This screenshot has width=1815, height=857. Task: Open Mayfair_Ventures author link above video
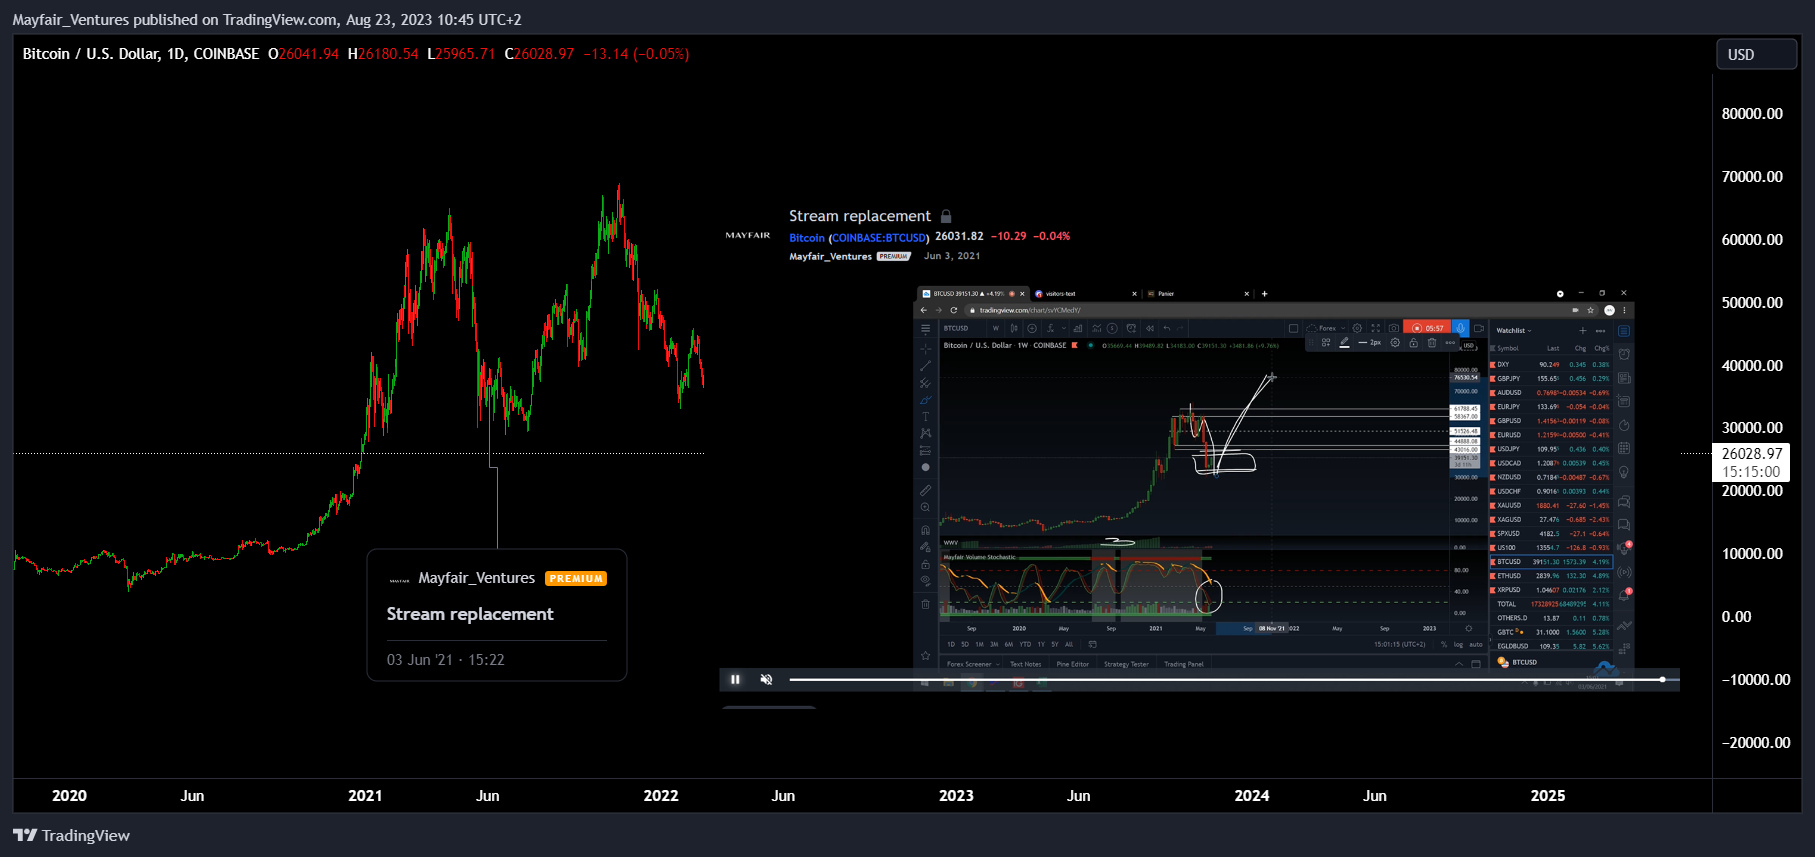point(830,256)
